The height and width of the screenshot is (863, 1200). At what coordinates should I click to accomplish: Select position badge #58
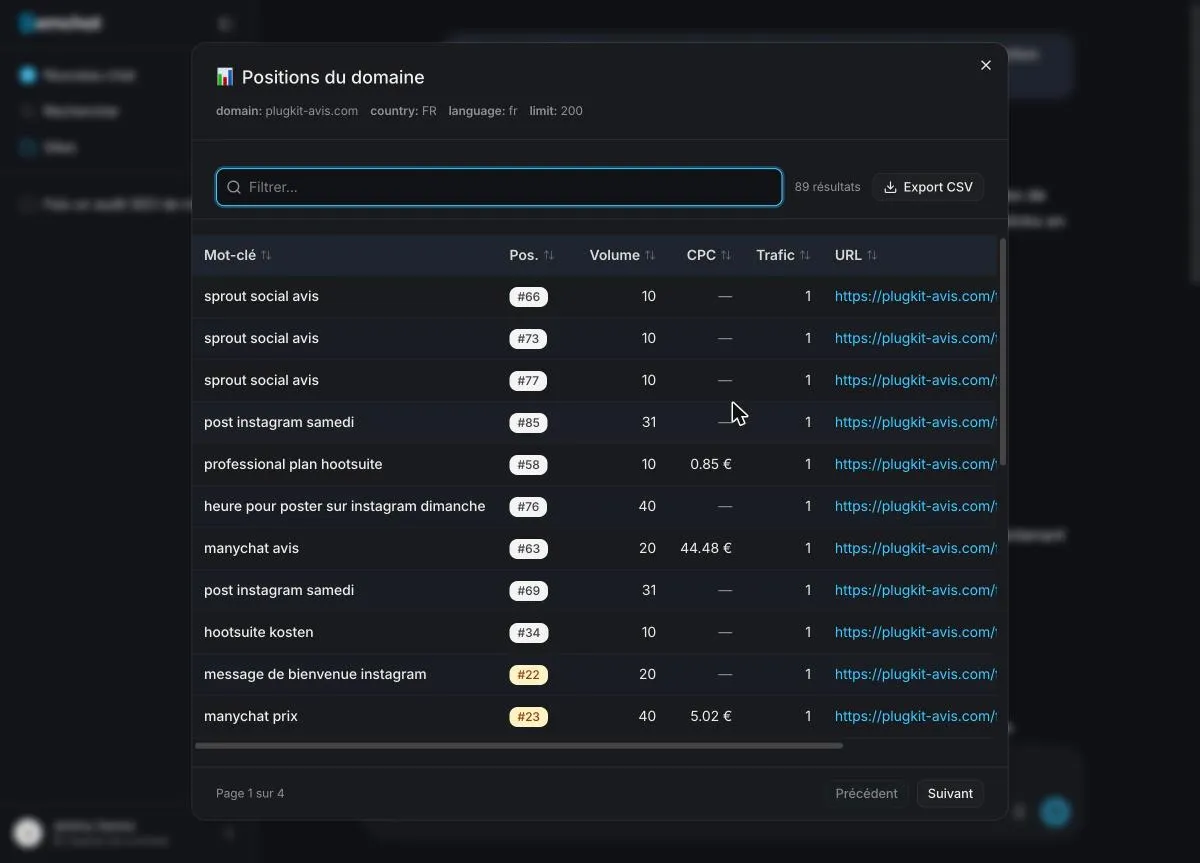point(528,465)
